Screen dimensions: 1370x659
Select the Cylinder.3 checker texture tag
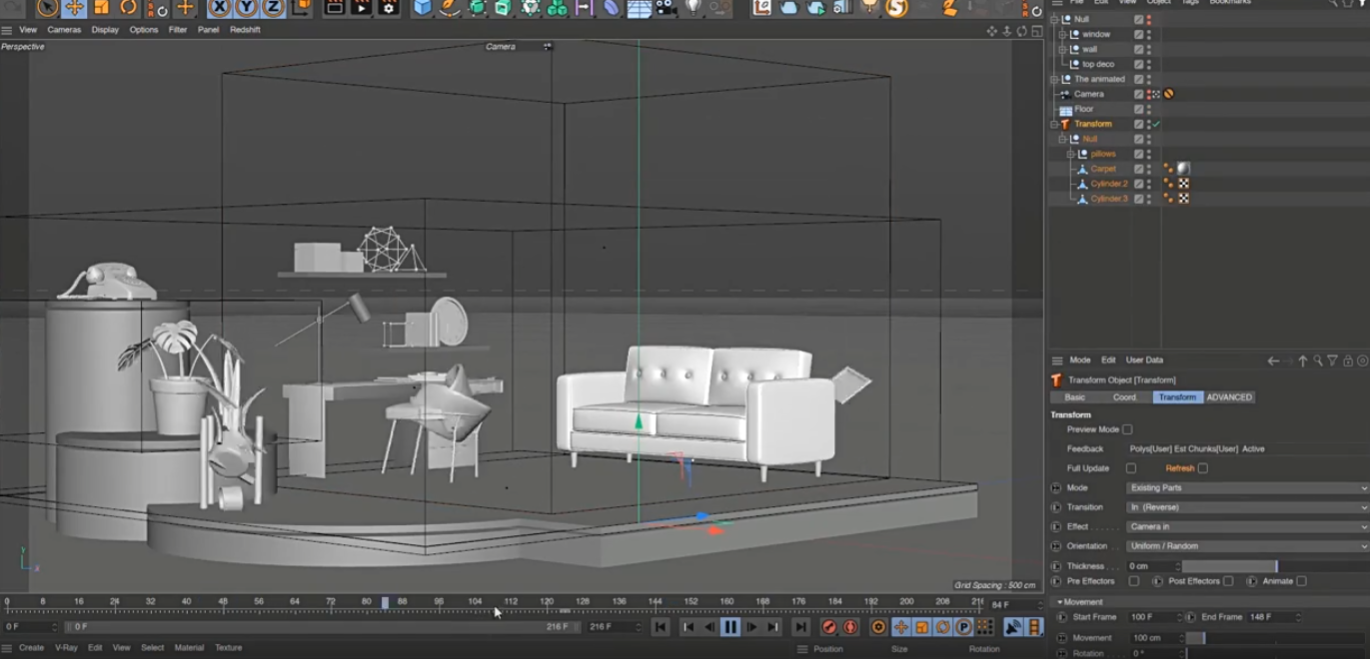pyautogui.click(x=1184, y=199)
